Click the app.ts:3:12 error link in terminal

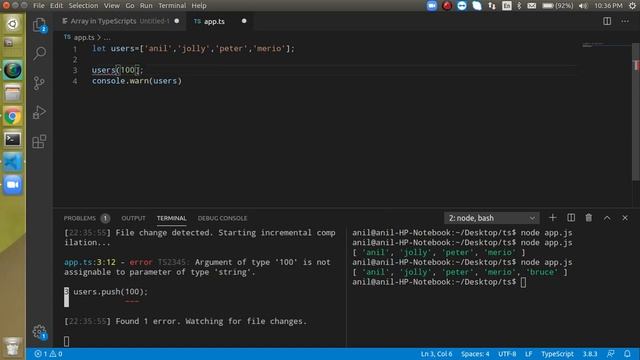[x=90, y=262]
